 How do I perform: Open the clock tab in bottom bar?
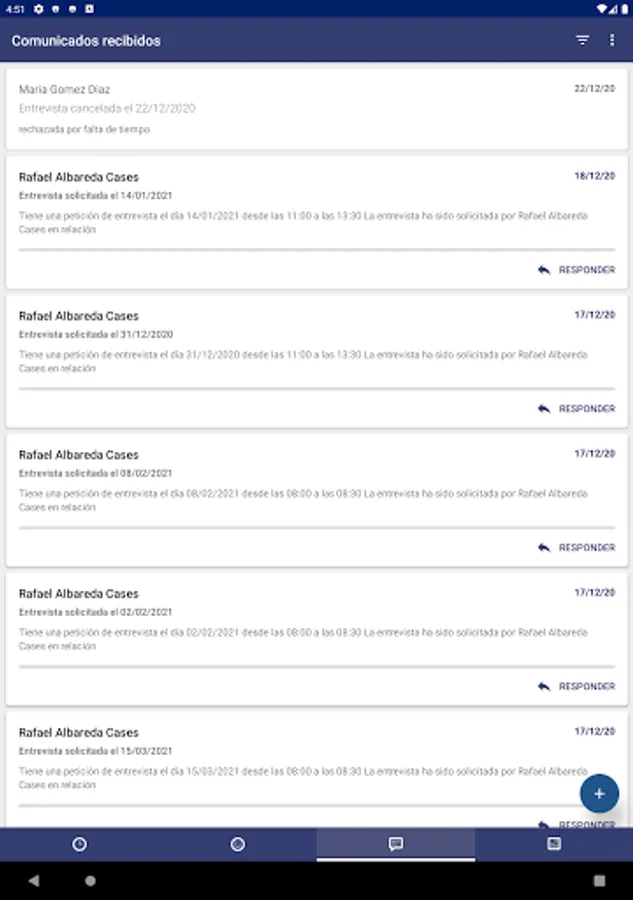(x=79, y=844)
